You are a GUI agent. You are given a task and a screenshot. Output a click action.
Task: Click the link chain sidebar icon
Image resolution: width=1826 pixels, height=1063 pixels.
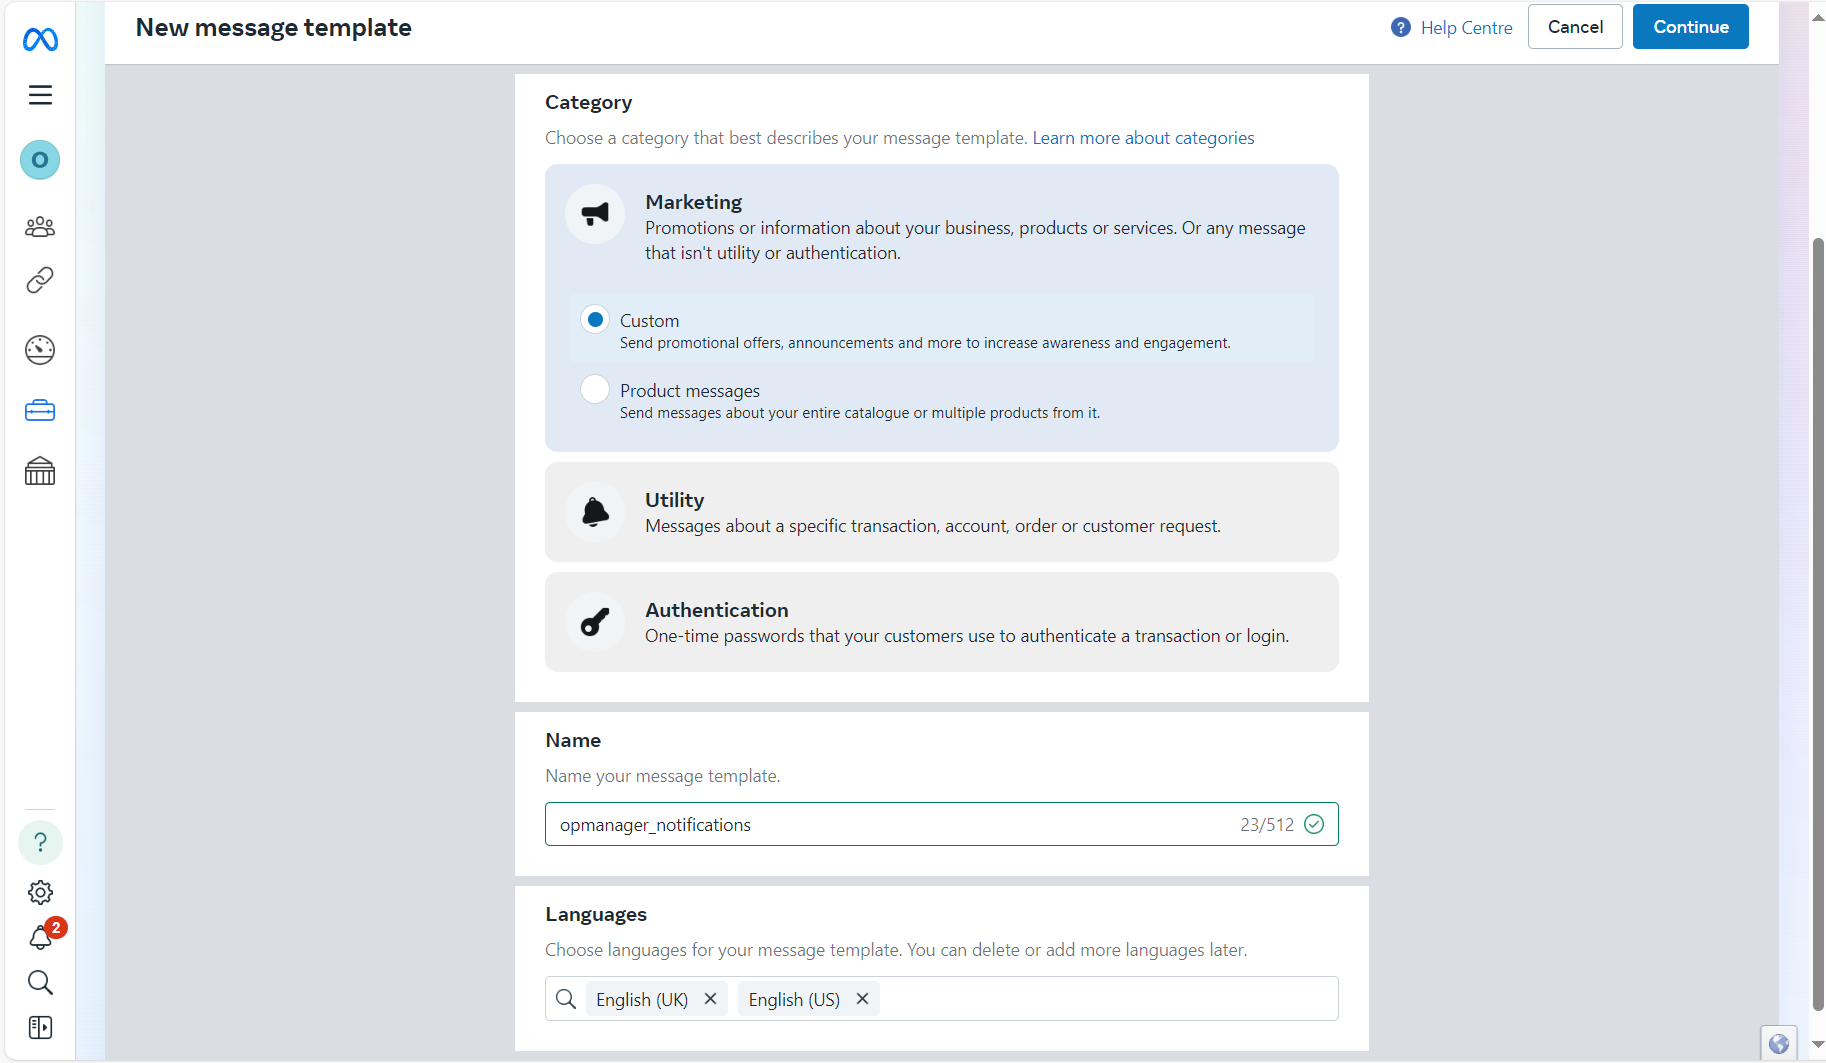click(40, 280)
